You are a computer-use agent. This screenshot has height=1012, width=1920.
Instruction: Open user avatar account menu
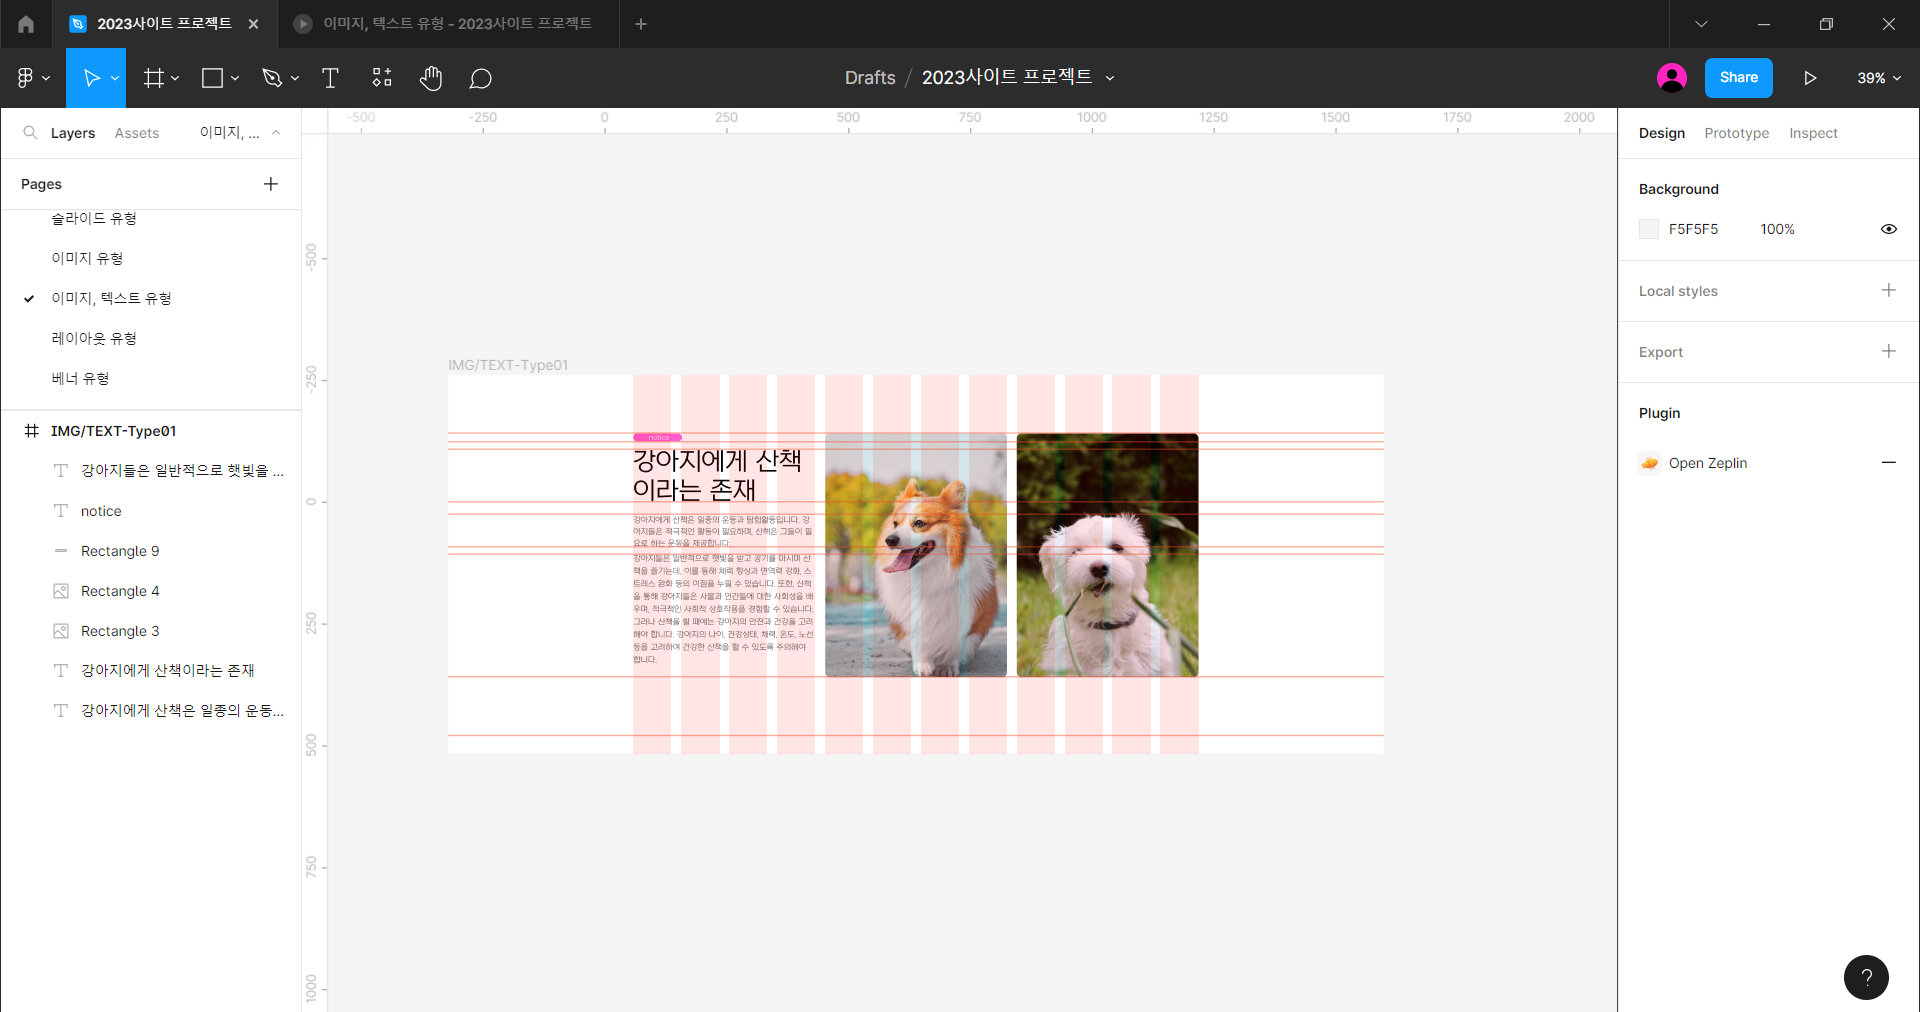(x=1672, y=78)
